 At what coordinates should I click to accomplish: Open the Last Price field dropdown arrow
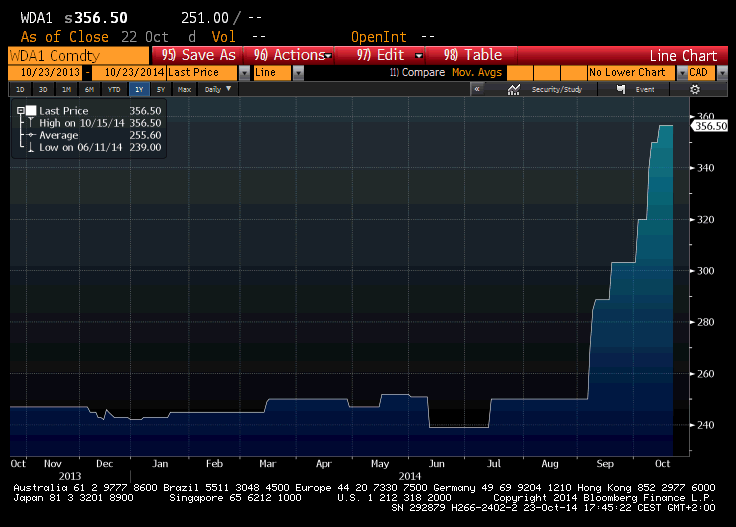(245, 73)
